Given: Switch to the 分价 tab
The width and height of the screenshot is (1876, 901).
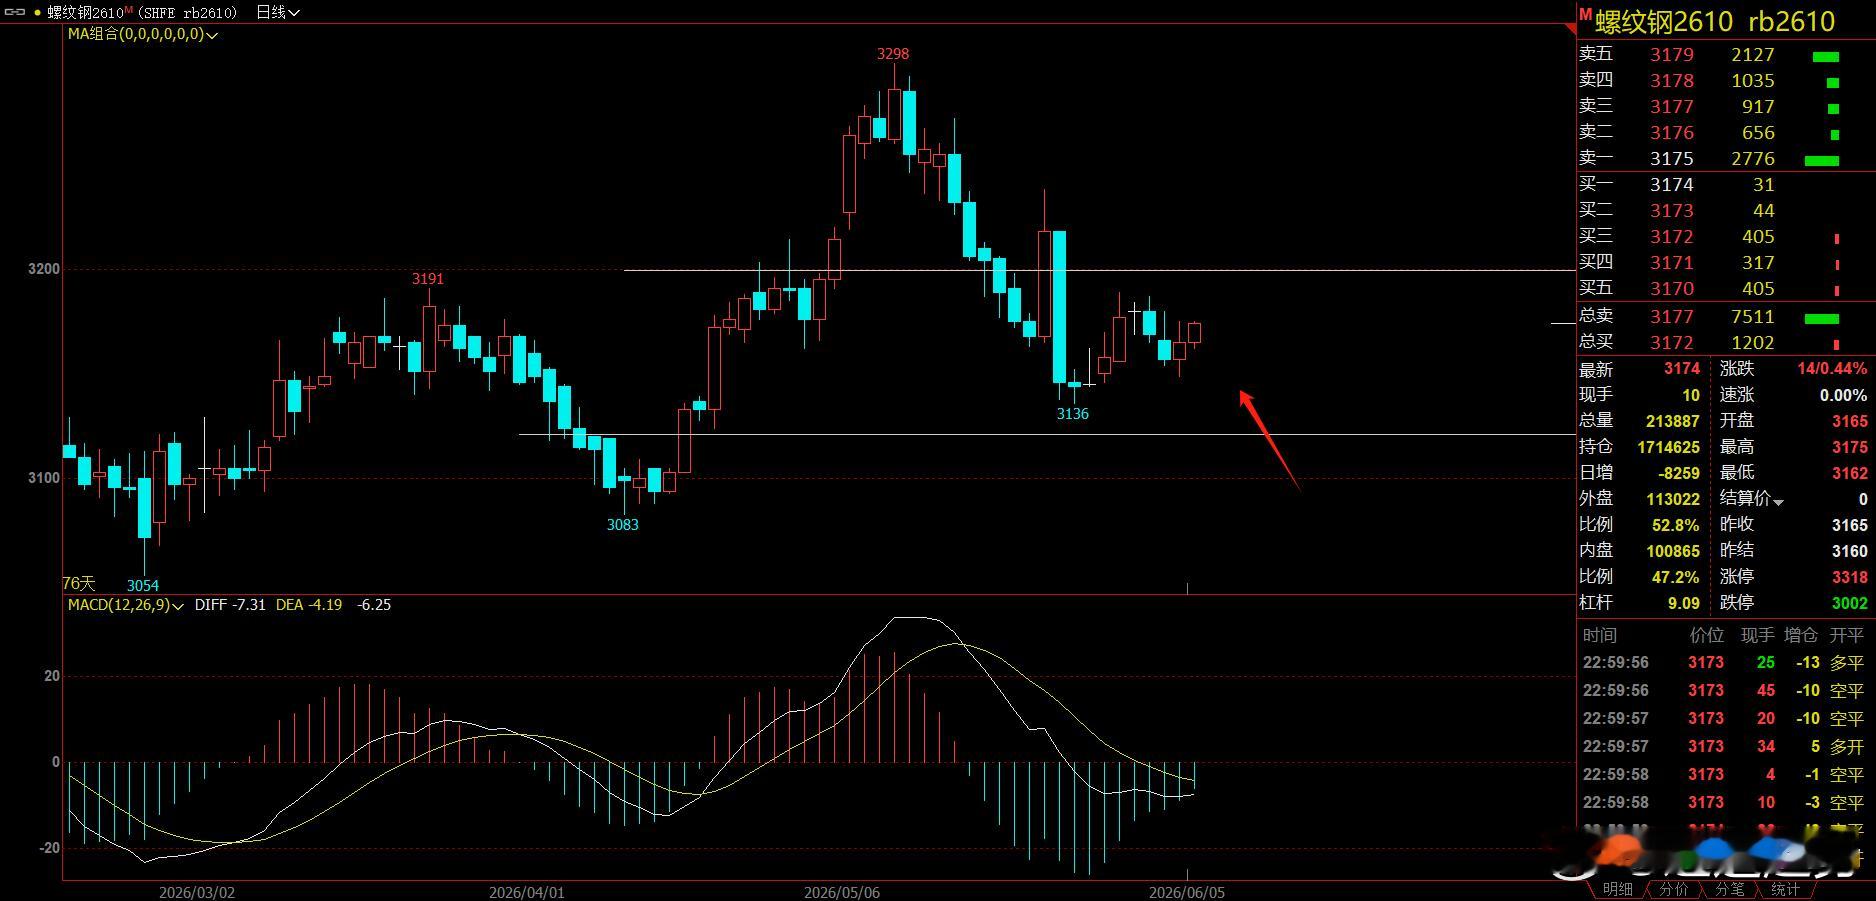Looking at the screenshot, I should click(1673, 889).
